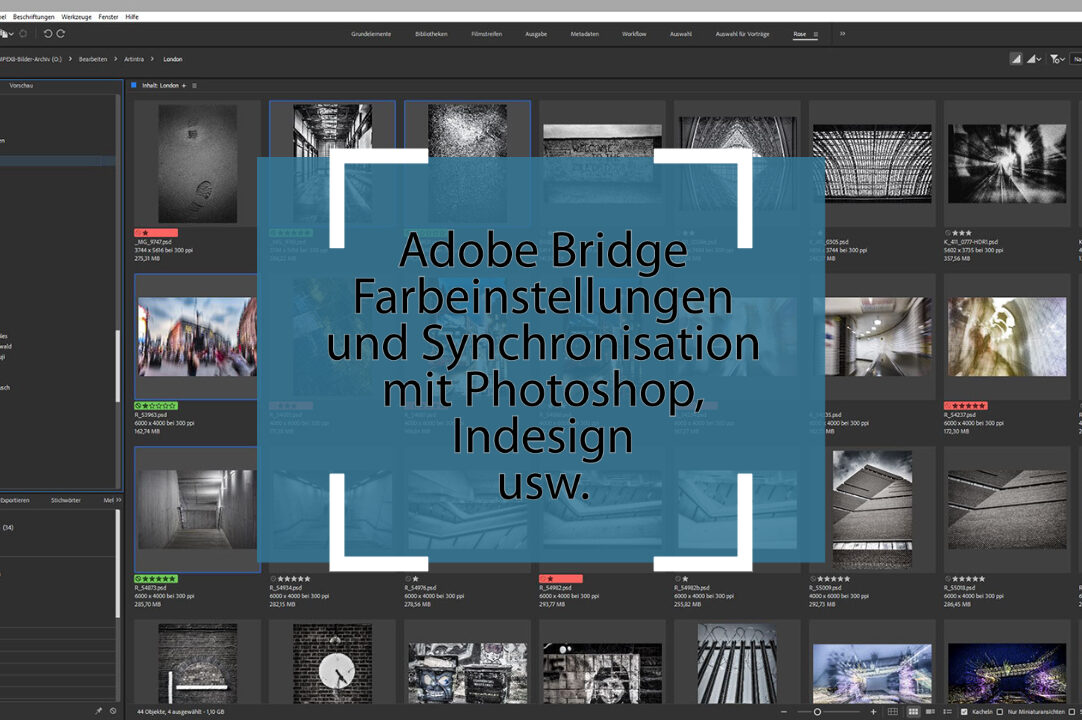Switch to Ausgabe workspace
This screenshot has width=1082, height=720.
click(536, 34)
